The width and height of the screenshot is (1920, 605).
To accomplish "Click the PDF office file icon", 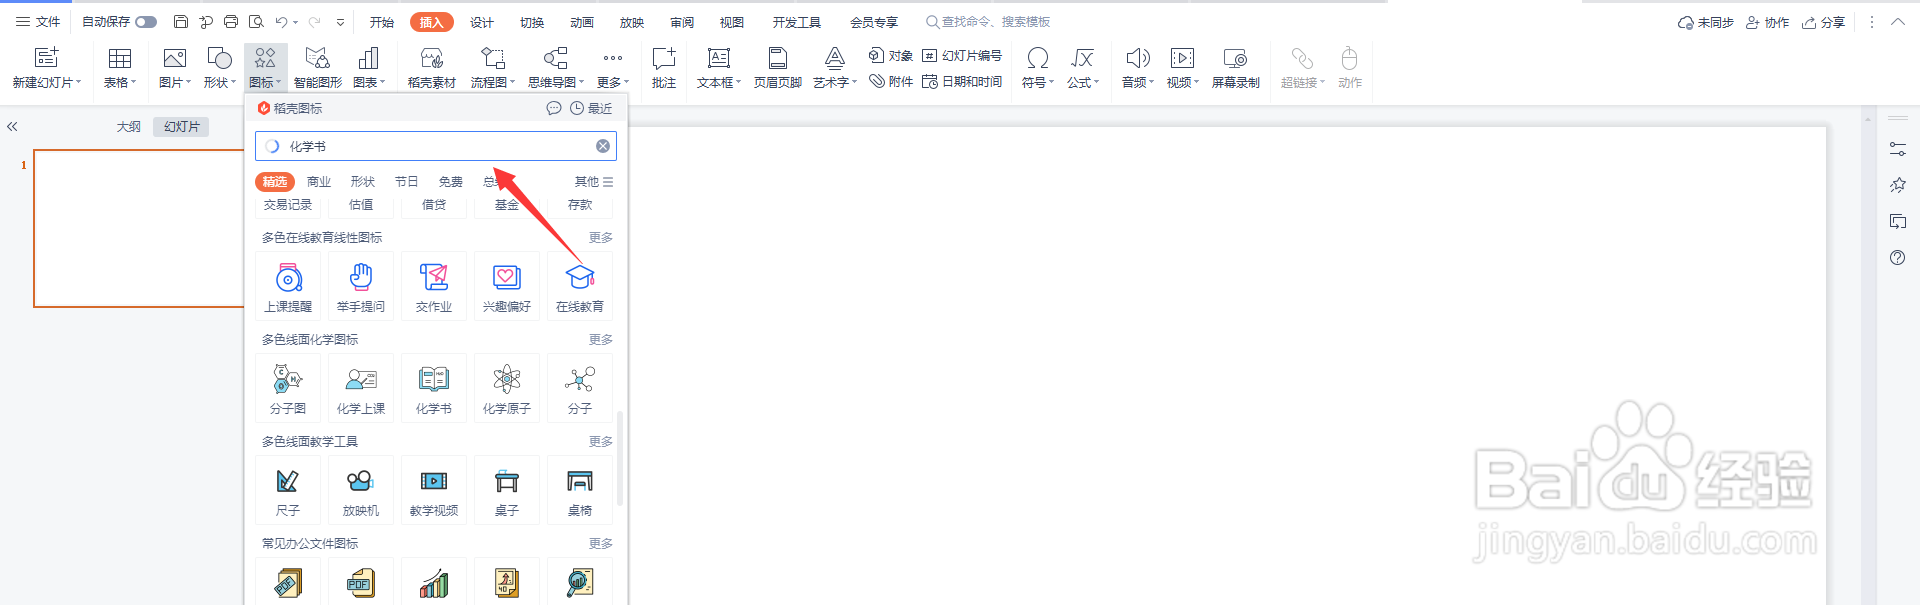I will (x=361, y=582).
